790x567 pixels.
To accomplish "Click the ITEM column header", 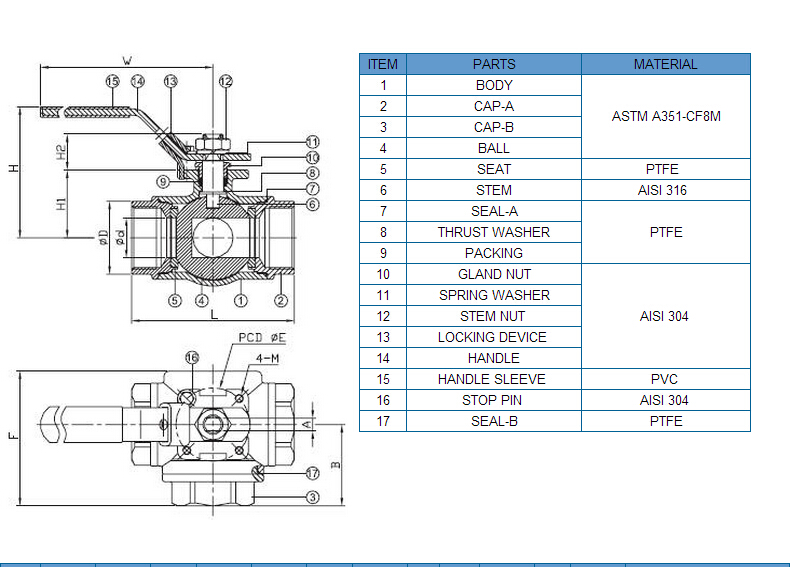I will [x=383, y=64].
